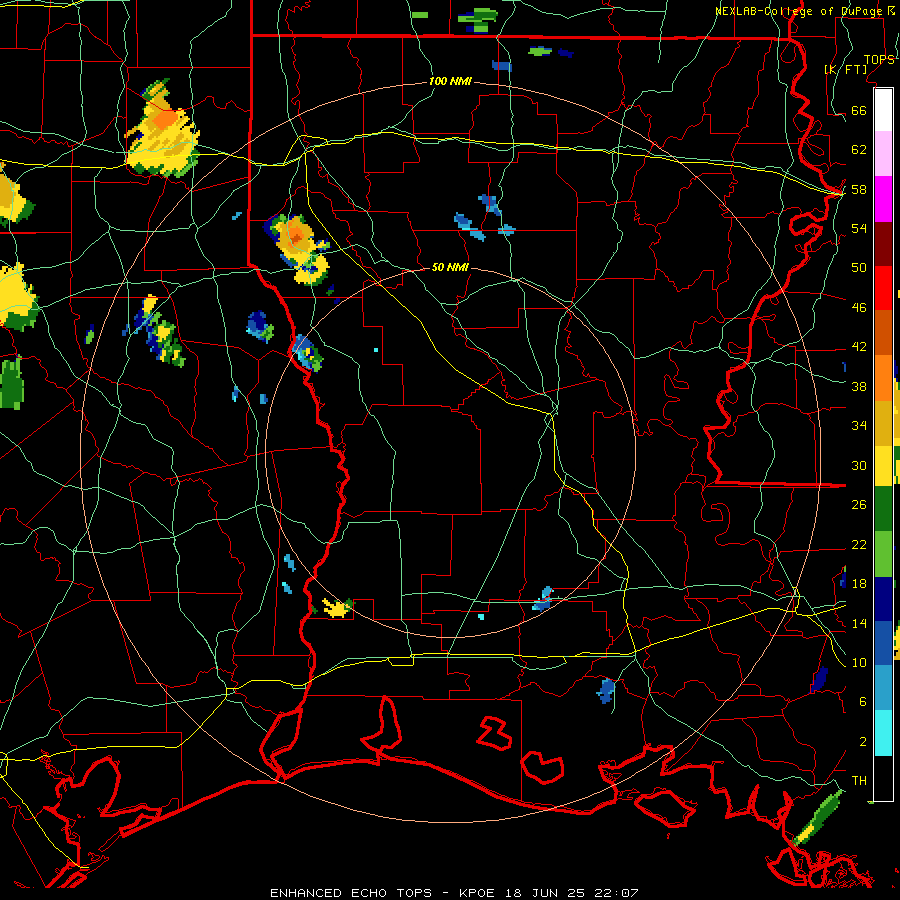900x900 pixels.
Task: Click the legend value 66
Action: tap(859, 110)
